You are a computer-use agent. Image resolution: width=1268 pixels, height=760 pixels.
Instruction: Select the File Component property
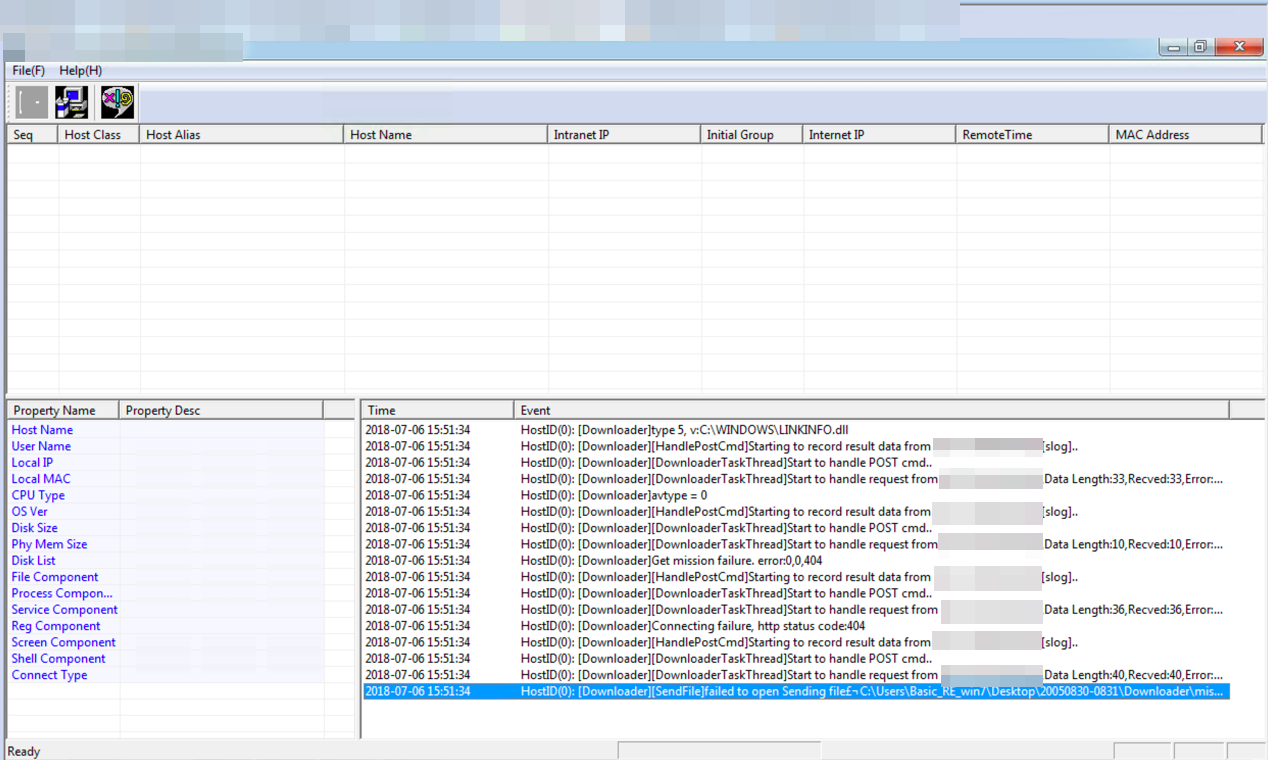pyautogui.click(x=55, y=577)
